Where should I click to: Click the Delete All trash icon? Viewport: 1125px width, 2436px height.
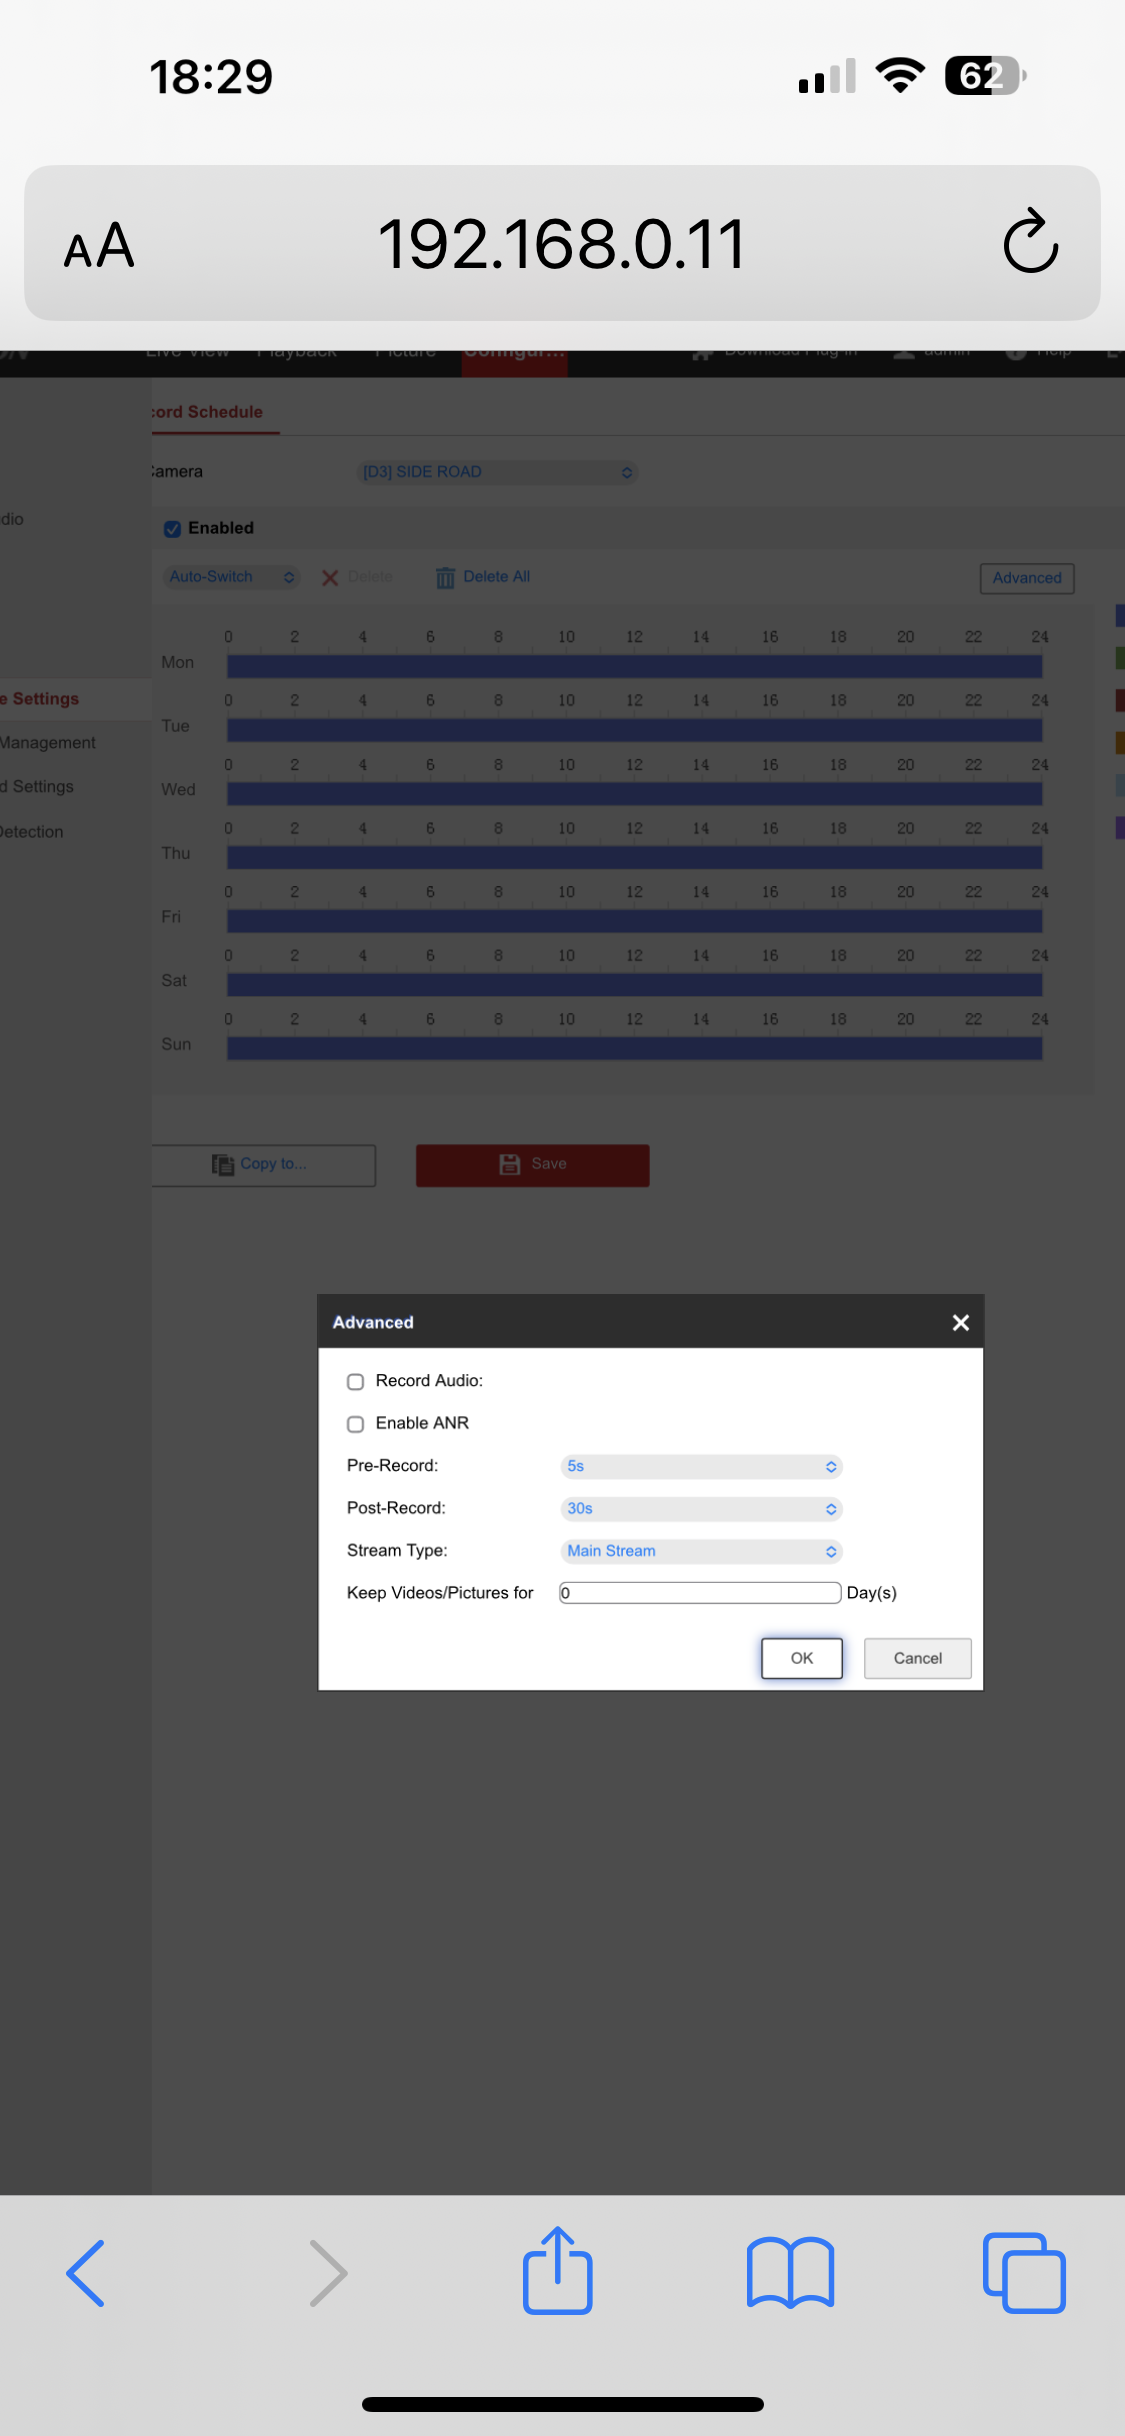(445, 577)
